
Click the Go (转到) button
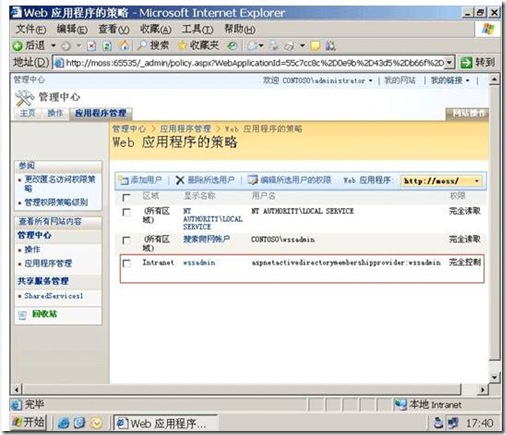coord(478,62)
